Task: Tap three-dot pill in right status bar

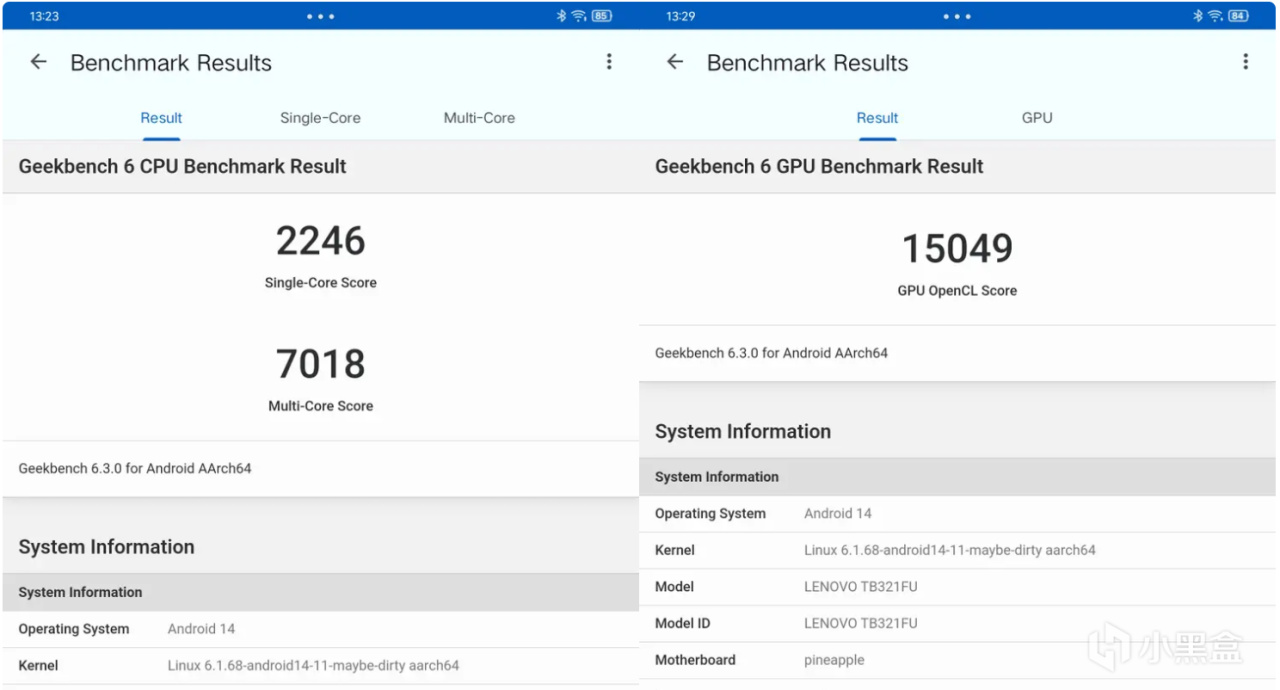Action: [x=957, y=16]
